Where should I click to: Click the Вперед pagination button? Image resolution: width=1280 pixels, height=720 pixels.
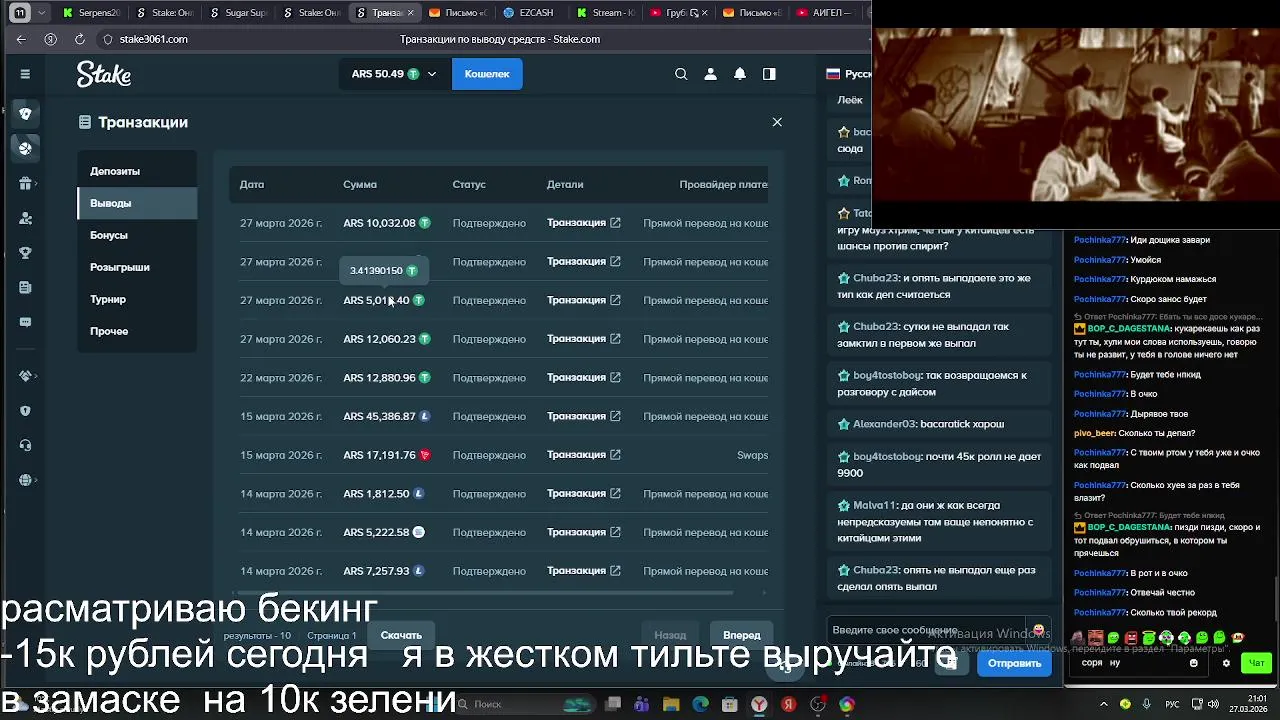point(742,635)
